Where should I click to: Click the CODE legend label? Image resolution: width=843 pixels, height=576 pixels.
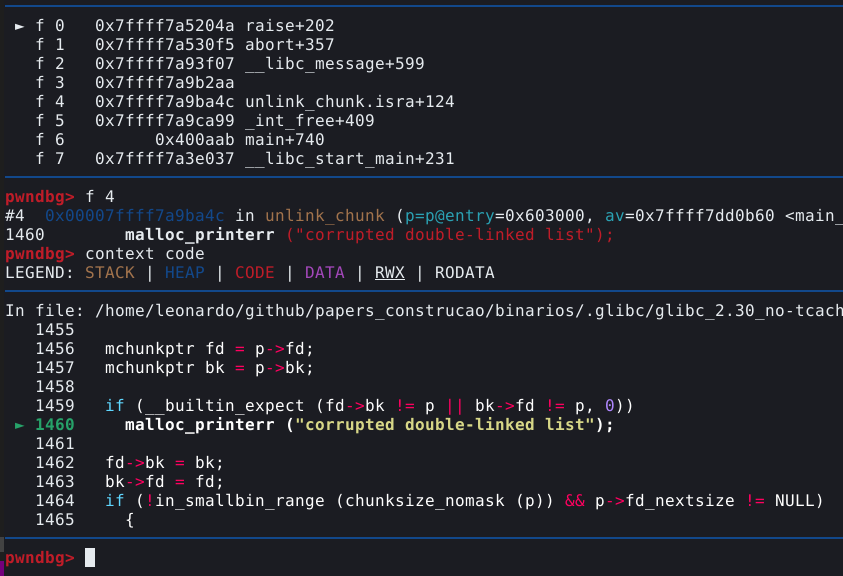click(254, 273)
